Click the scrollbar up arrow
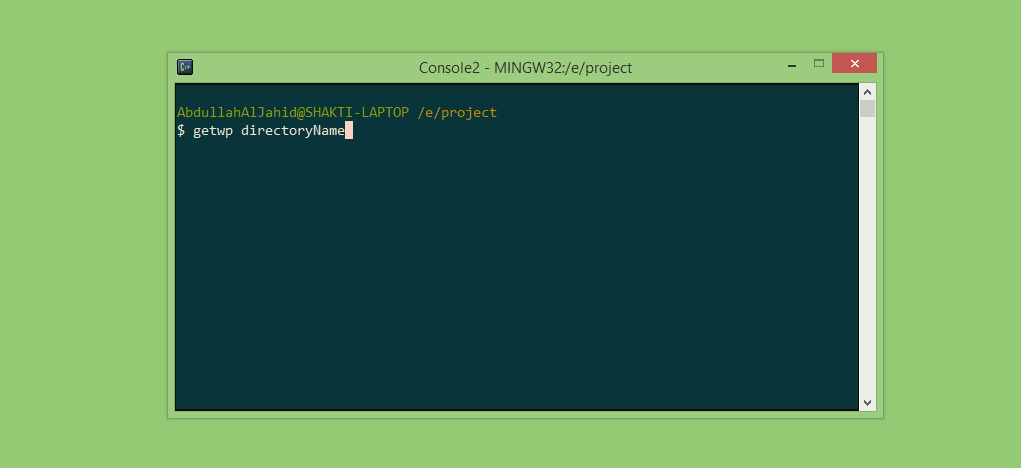 tap(867, 92)
